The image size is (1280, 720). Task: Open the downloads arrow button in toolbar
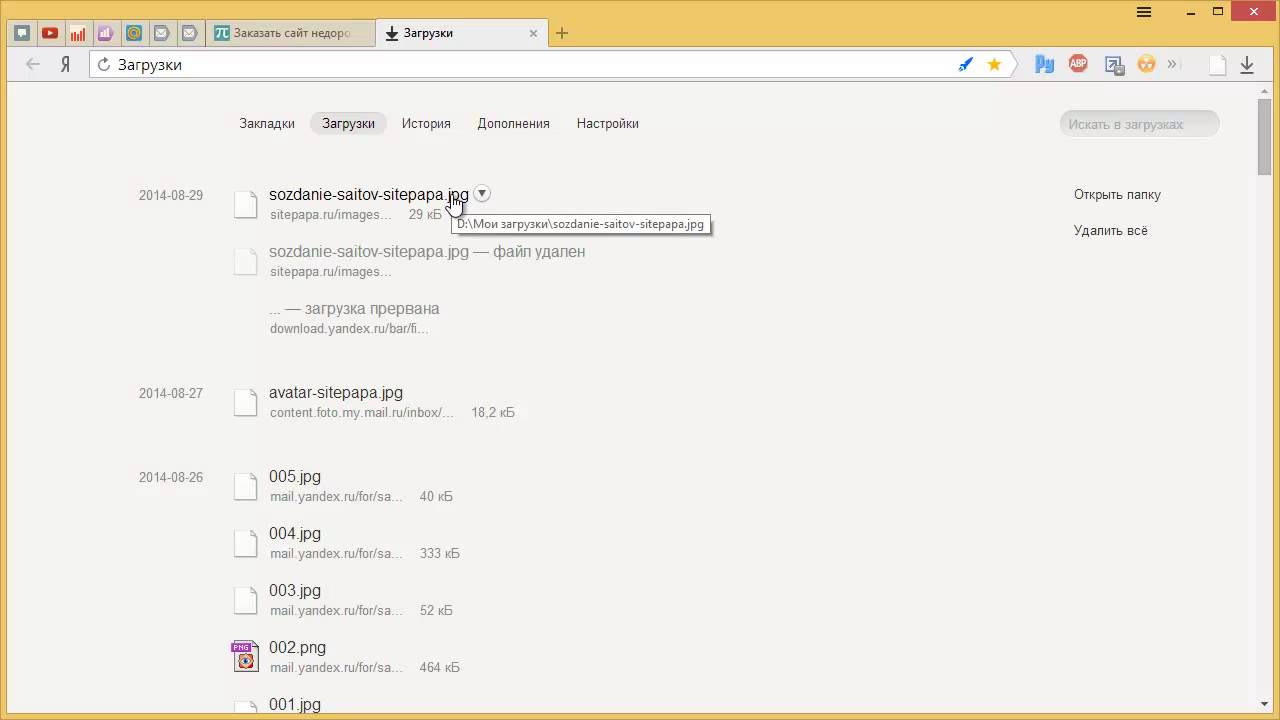(x=1247, y=65)
